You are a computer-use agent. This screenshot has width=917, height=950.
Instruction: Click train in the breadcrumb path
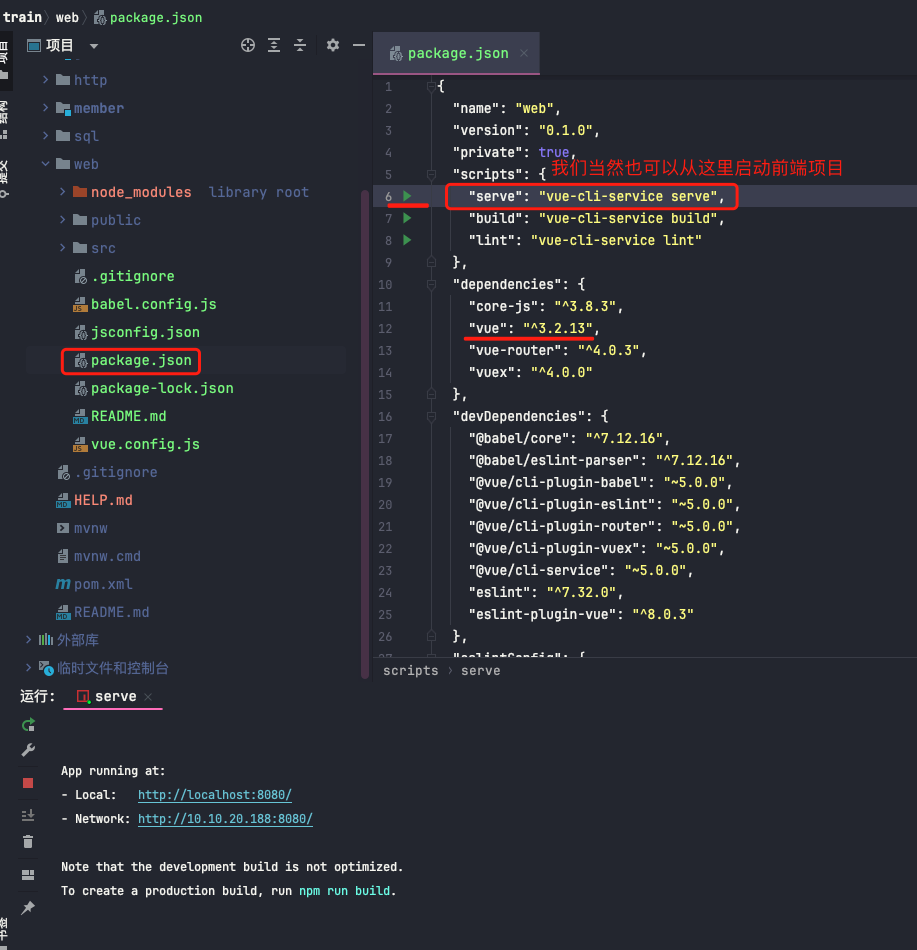(22, 17)
